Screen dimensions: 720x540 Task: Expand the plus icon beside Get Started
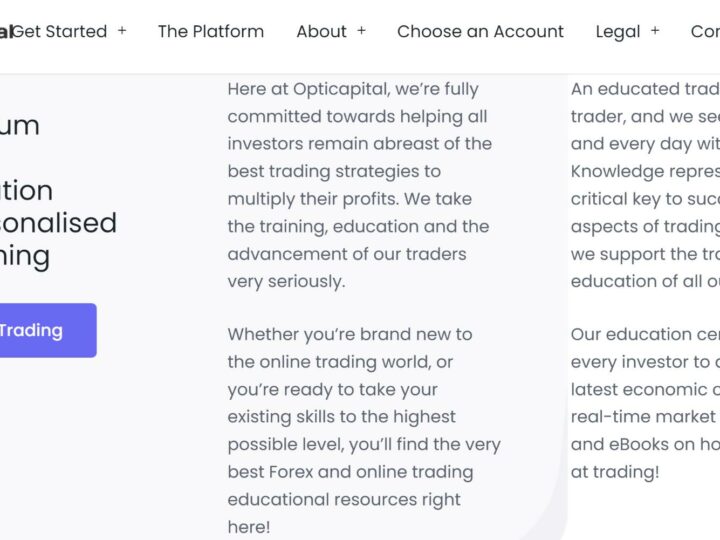(x=122, y=31)
